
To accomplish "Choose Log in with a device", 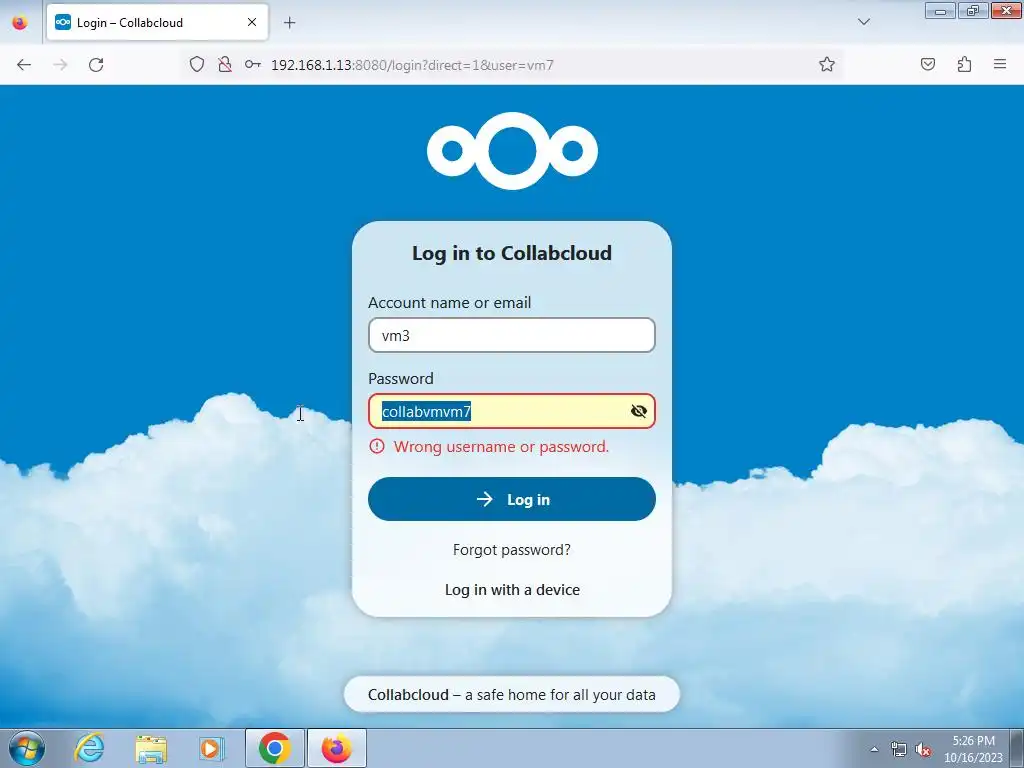I will click(512, 590).
